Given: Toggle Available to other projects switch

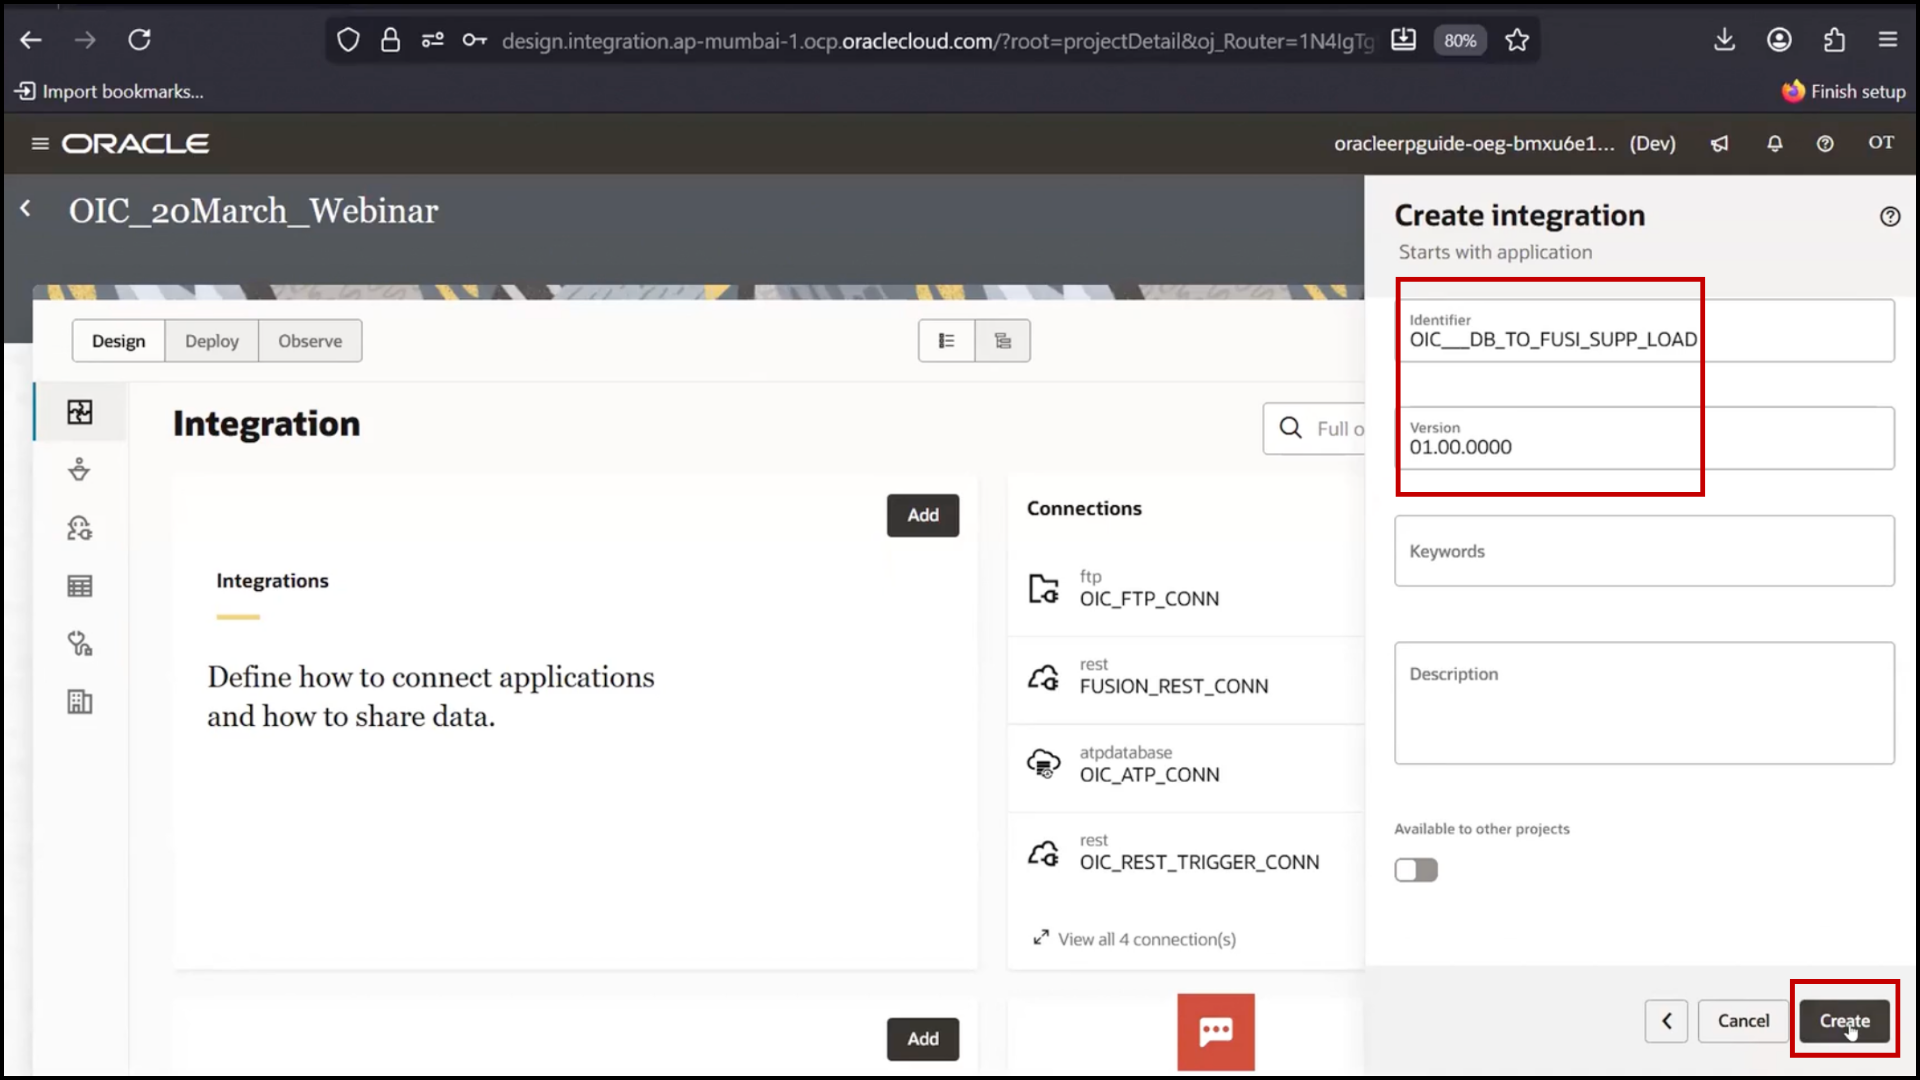Looking at the screenshot, I should (1416, 870).
